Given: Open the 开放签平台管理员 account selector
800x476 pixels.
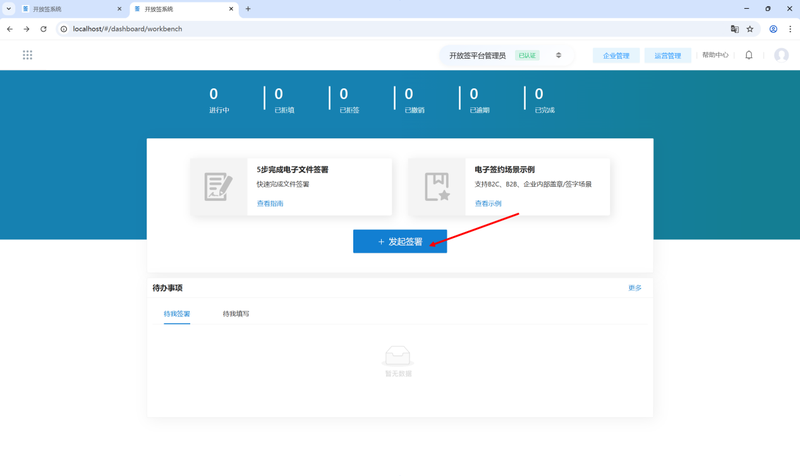Looking at the screenshot, I should pos(477,56).
